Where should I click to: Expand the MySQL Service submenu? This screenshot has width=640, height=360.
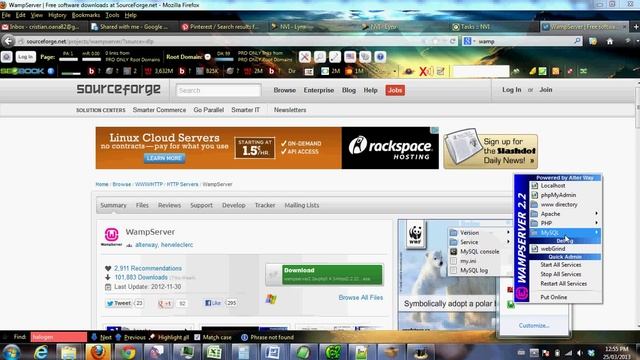coord(480,242)
